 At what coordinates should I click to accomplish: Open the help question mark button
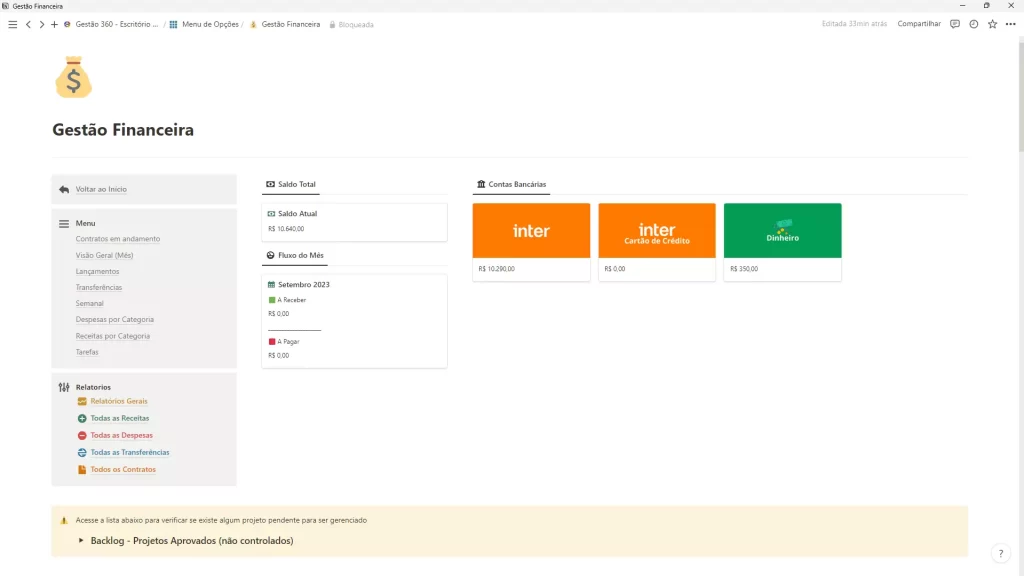[x=1000, y=553]
